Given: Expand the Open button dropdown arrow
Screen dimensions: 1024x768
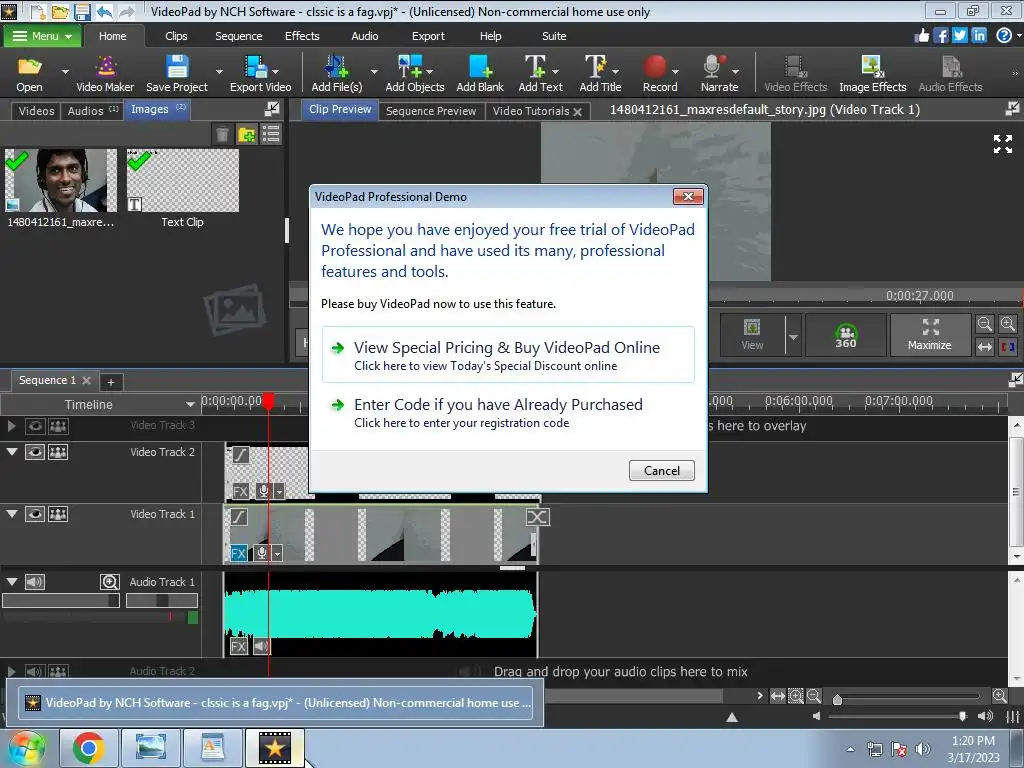Looking at the screenshot, I should (x=65, y=71).
